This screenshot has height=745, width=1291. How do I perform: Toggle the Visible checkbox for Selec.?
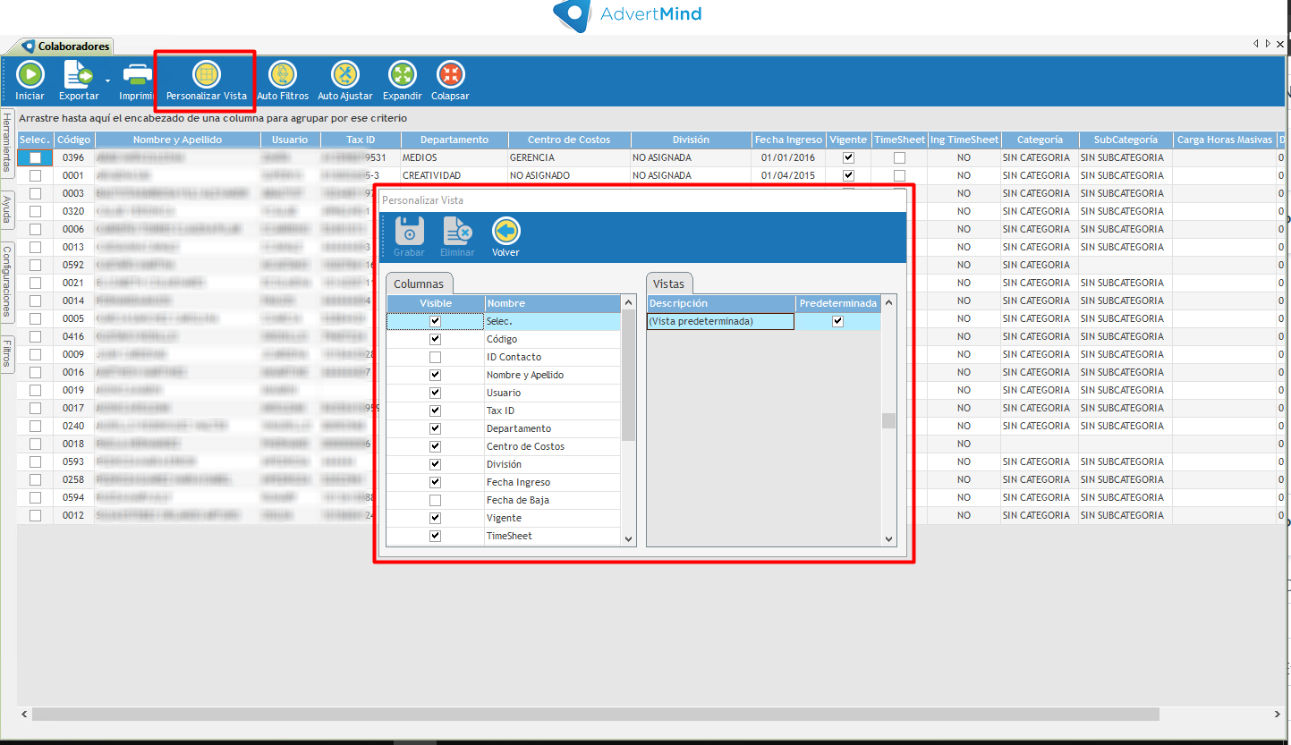pyautogui.click(x=435, y=321)
